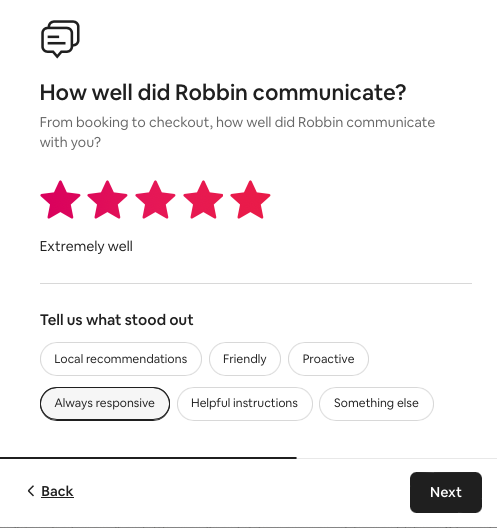
Task: Click the back chevron arrow icon
Action: (31, 491)
